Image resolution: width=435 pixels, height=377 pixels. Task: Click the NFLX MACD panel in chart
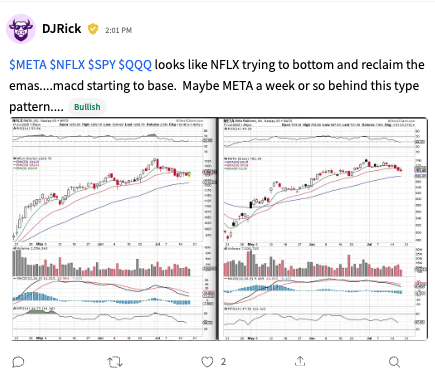(108, 291)
